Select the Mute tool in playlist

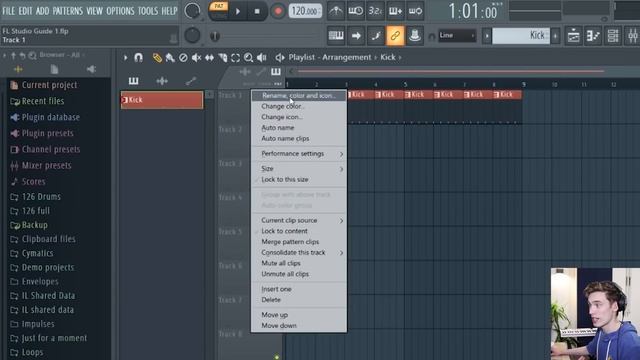[x=196, y=58]
